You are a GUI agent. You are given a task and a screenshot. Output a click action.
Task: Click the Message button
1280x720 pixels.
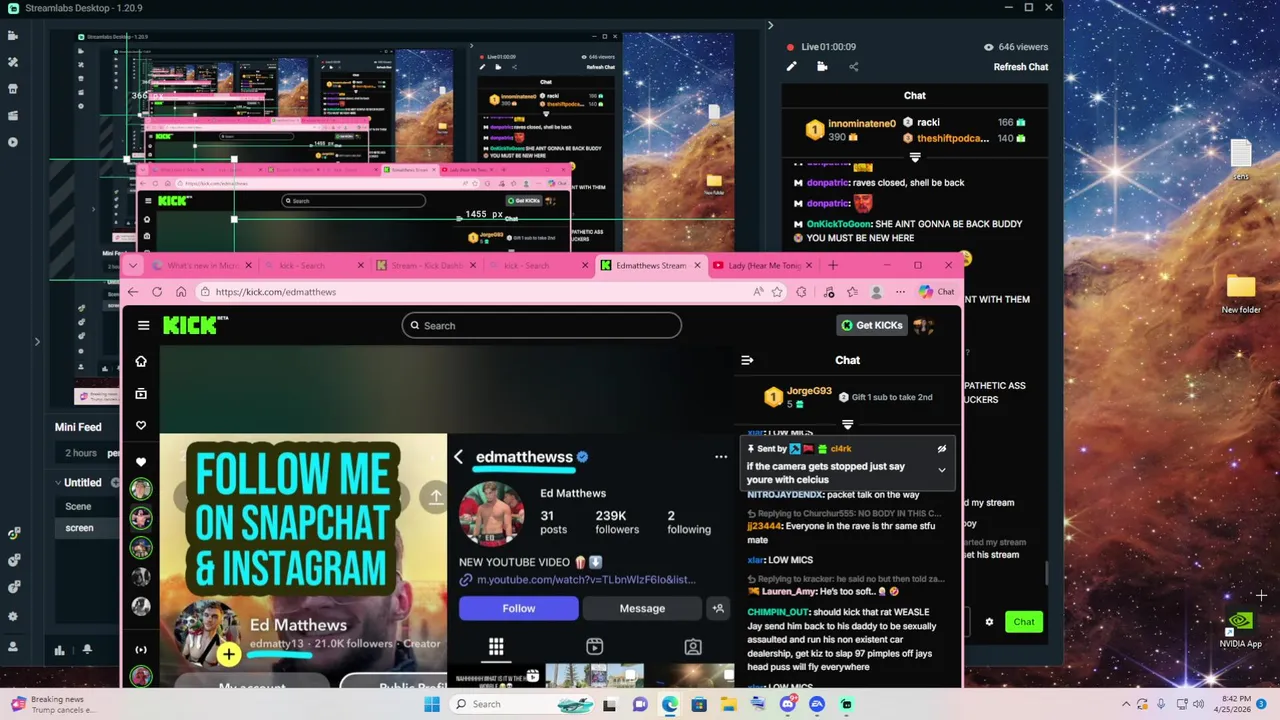tap(642, 608)
